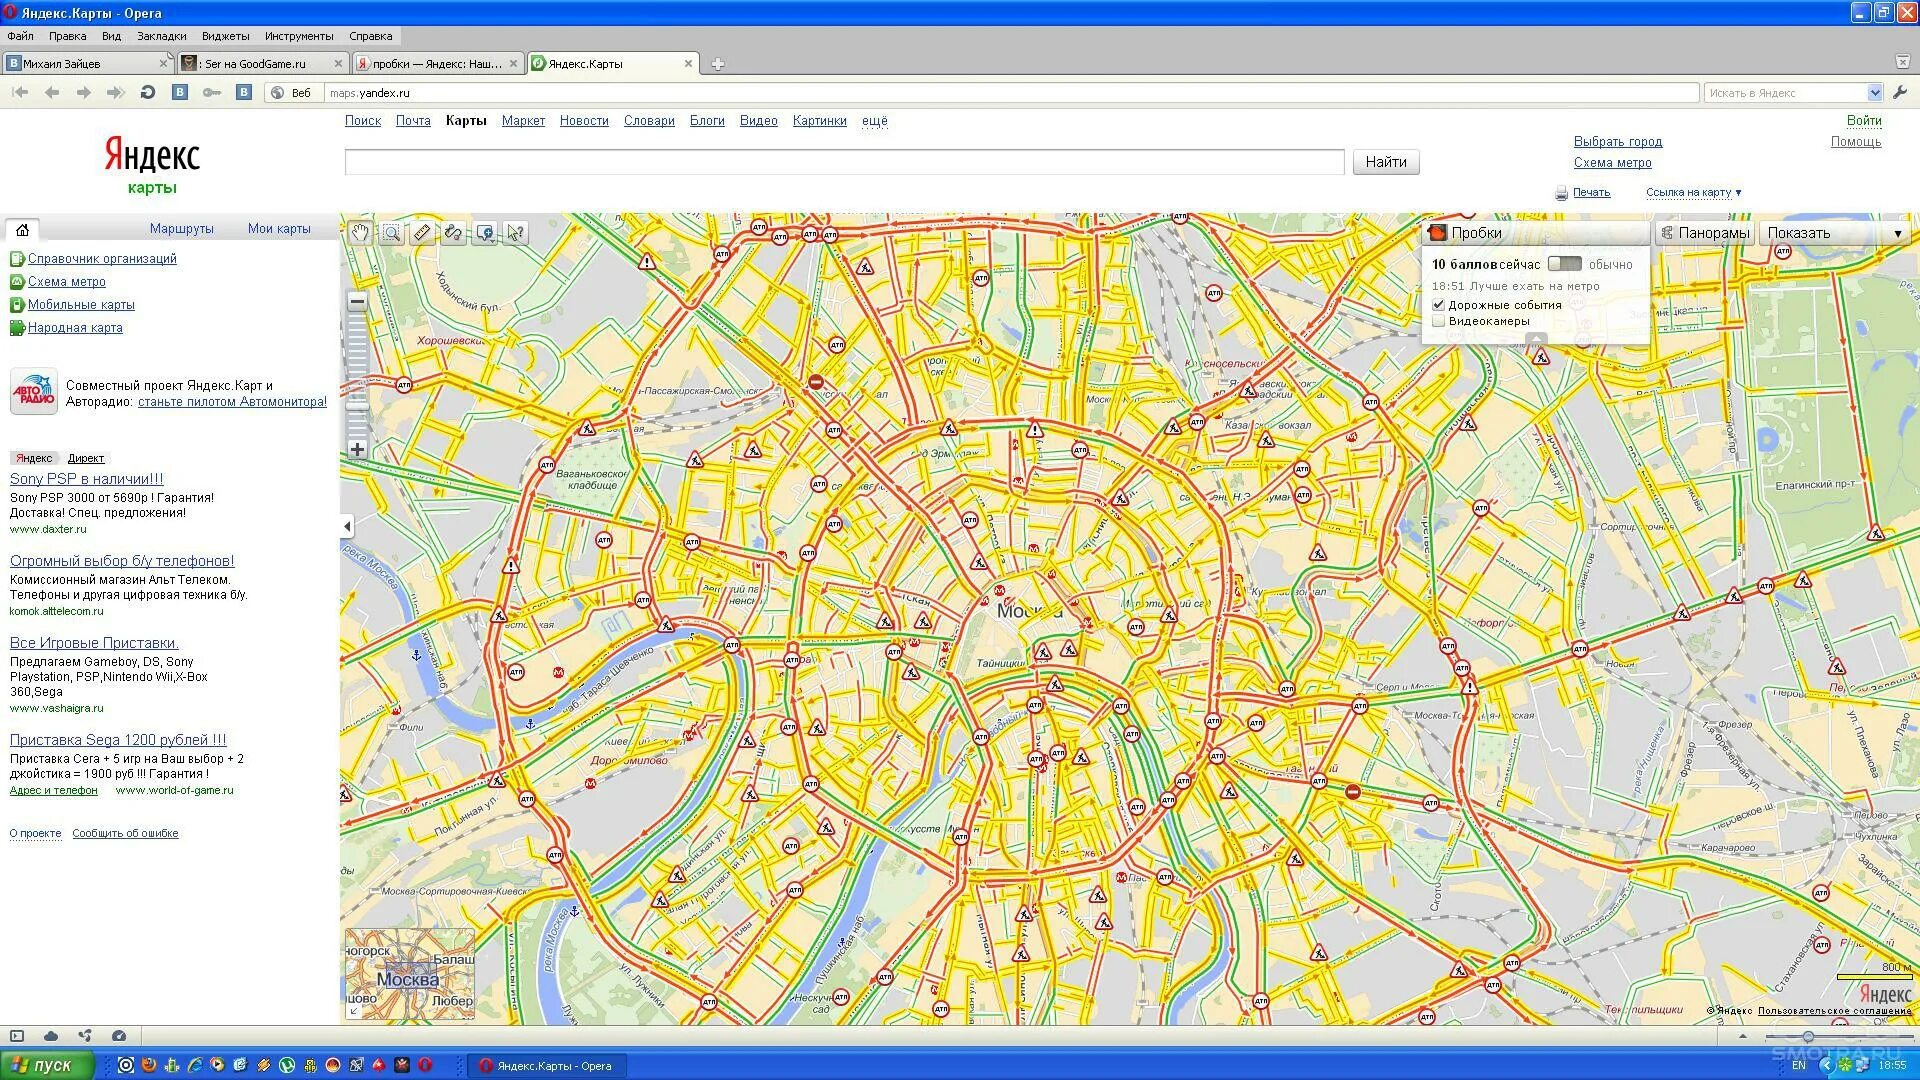This screenshot has height=1080, width=1920.
Task: Open Firefox from the quick launch bar
Action: click(149, 1065)
